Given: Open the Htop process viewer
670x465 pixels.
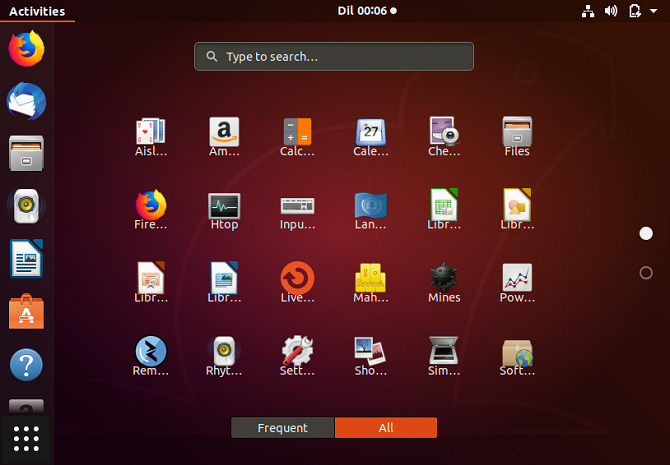Looking at the screenshot, I should pyautogui.click(x=224, y=210).
